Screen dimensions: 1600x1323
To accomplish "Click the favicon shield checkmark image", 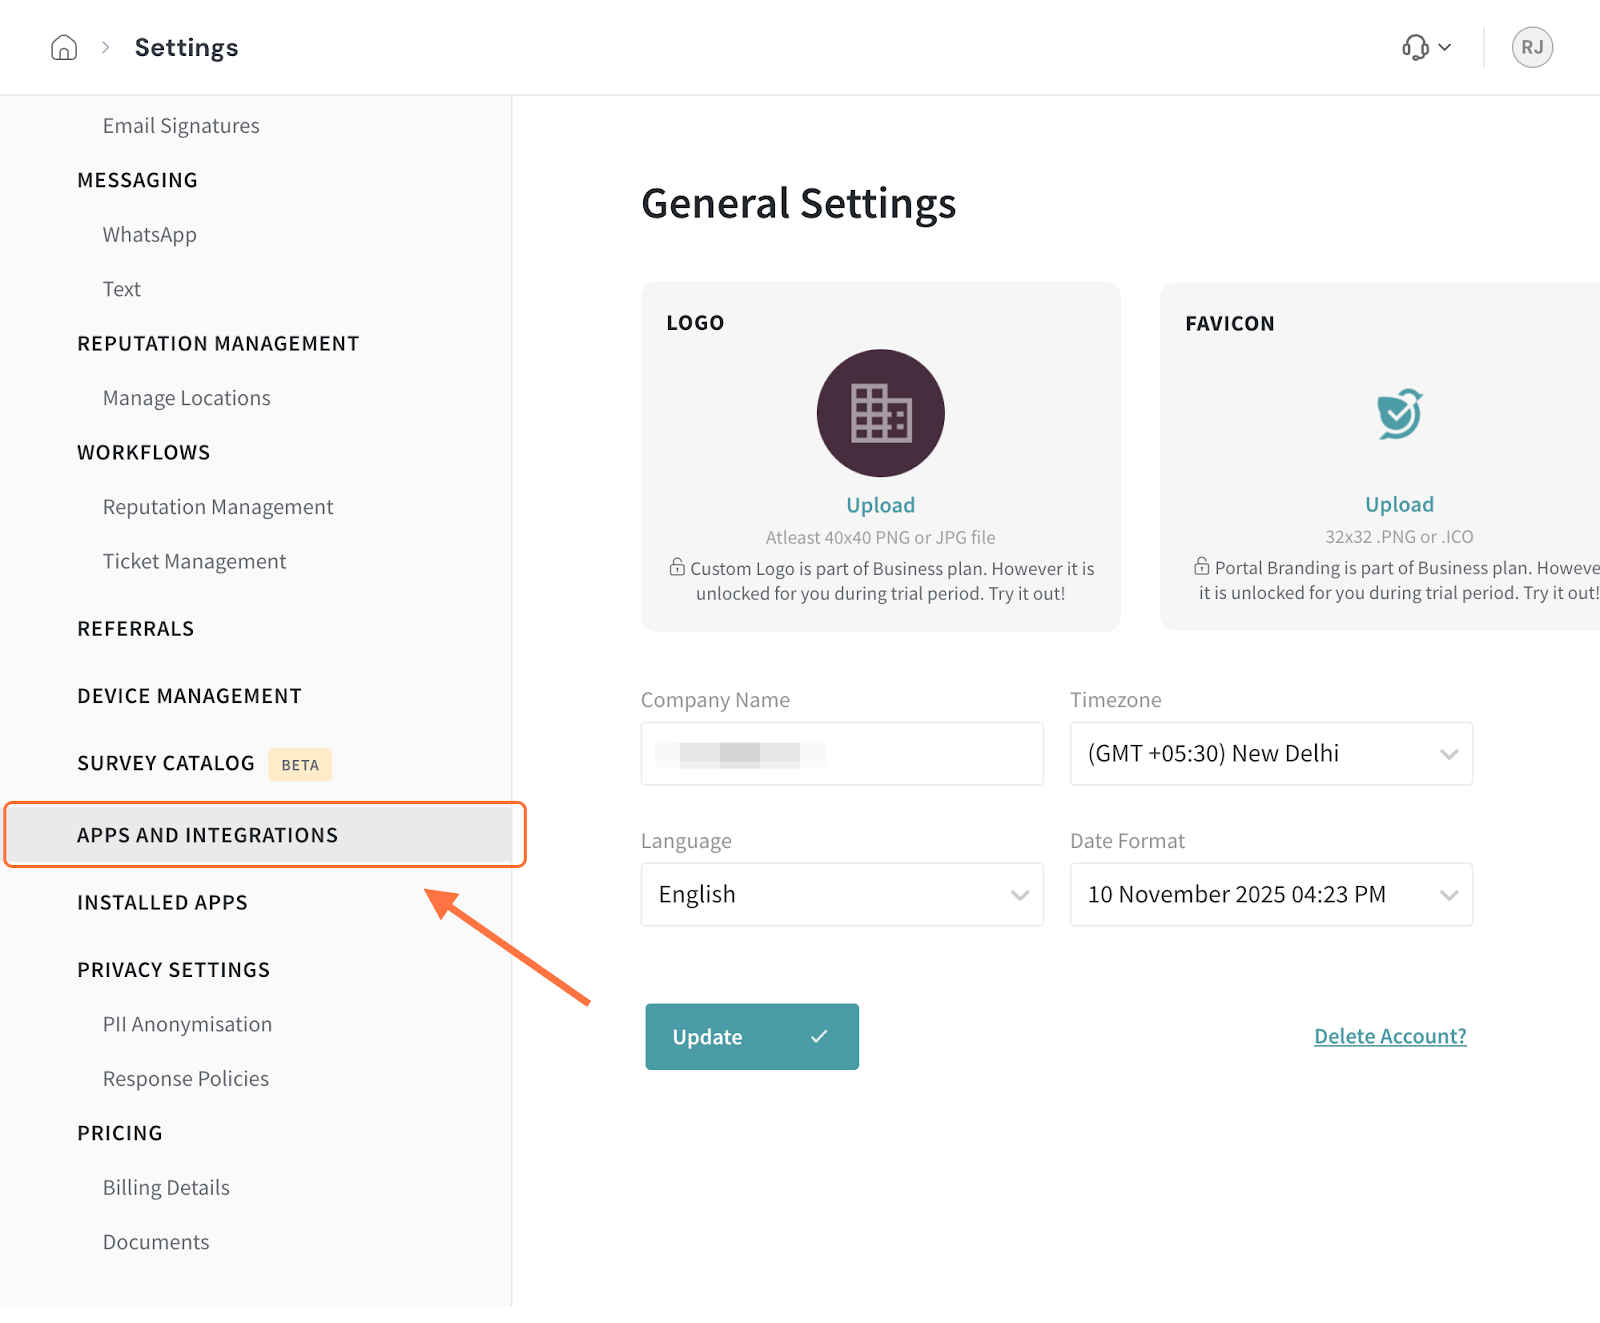I will (1399, 413).
